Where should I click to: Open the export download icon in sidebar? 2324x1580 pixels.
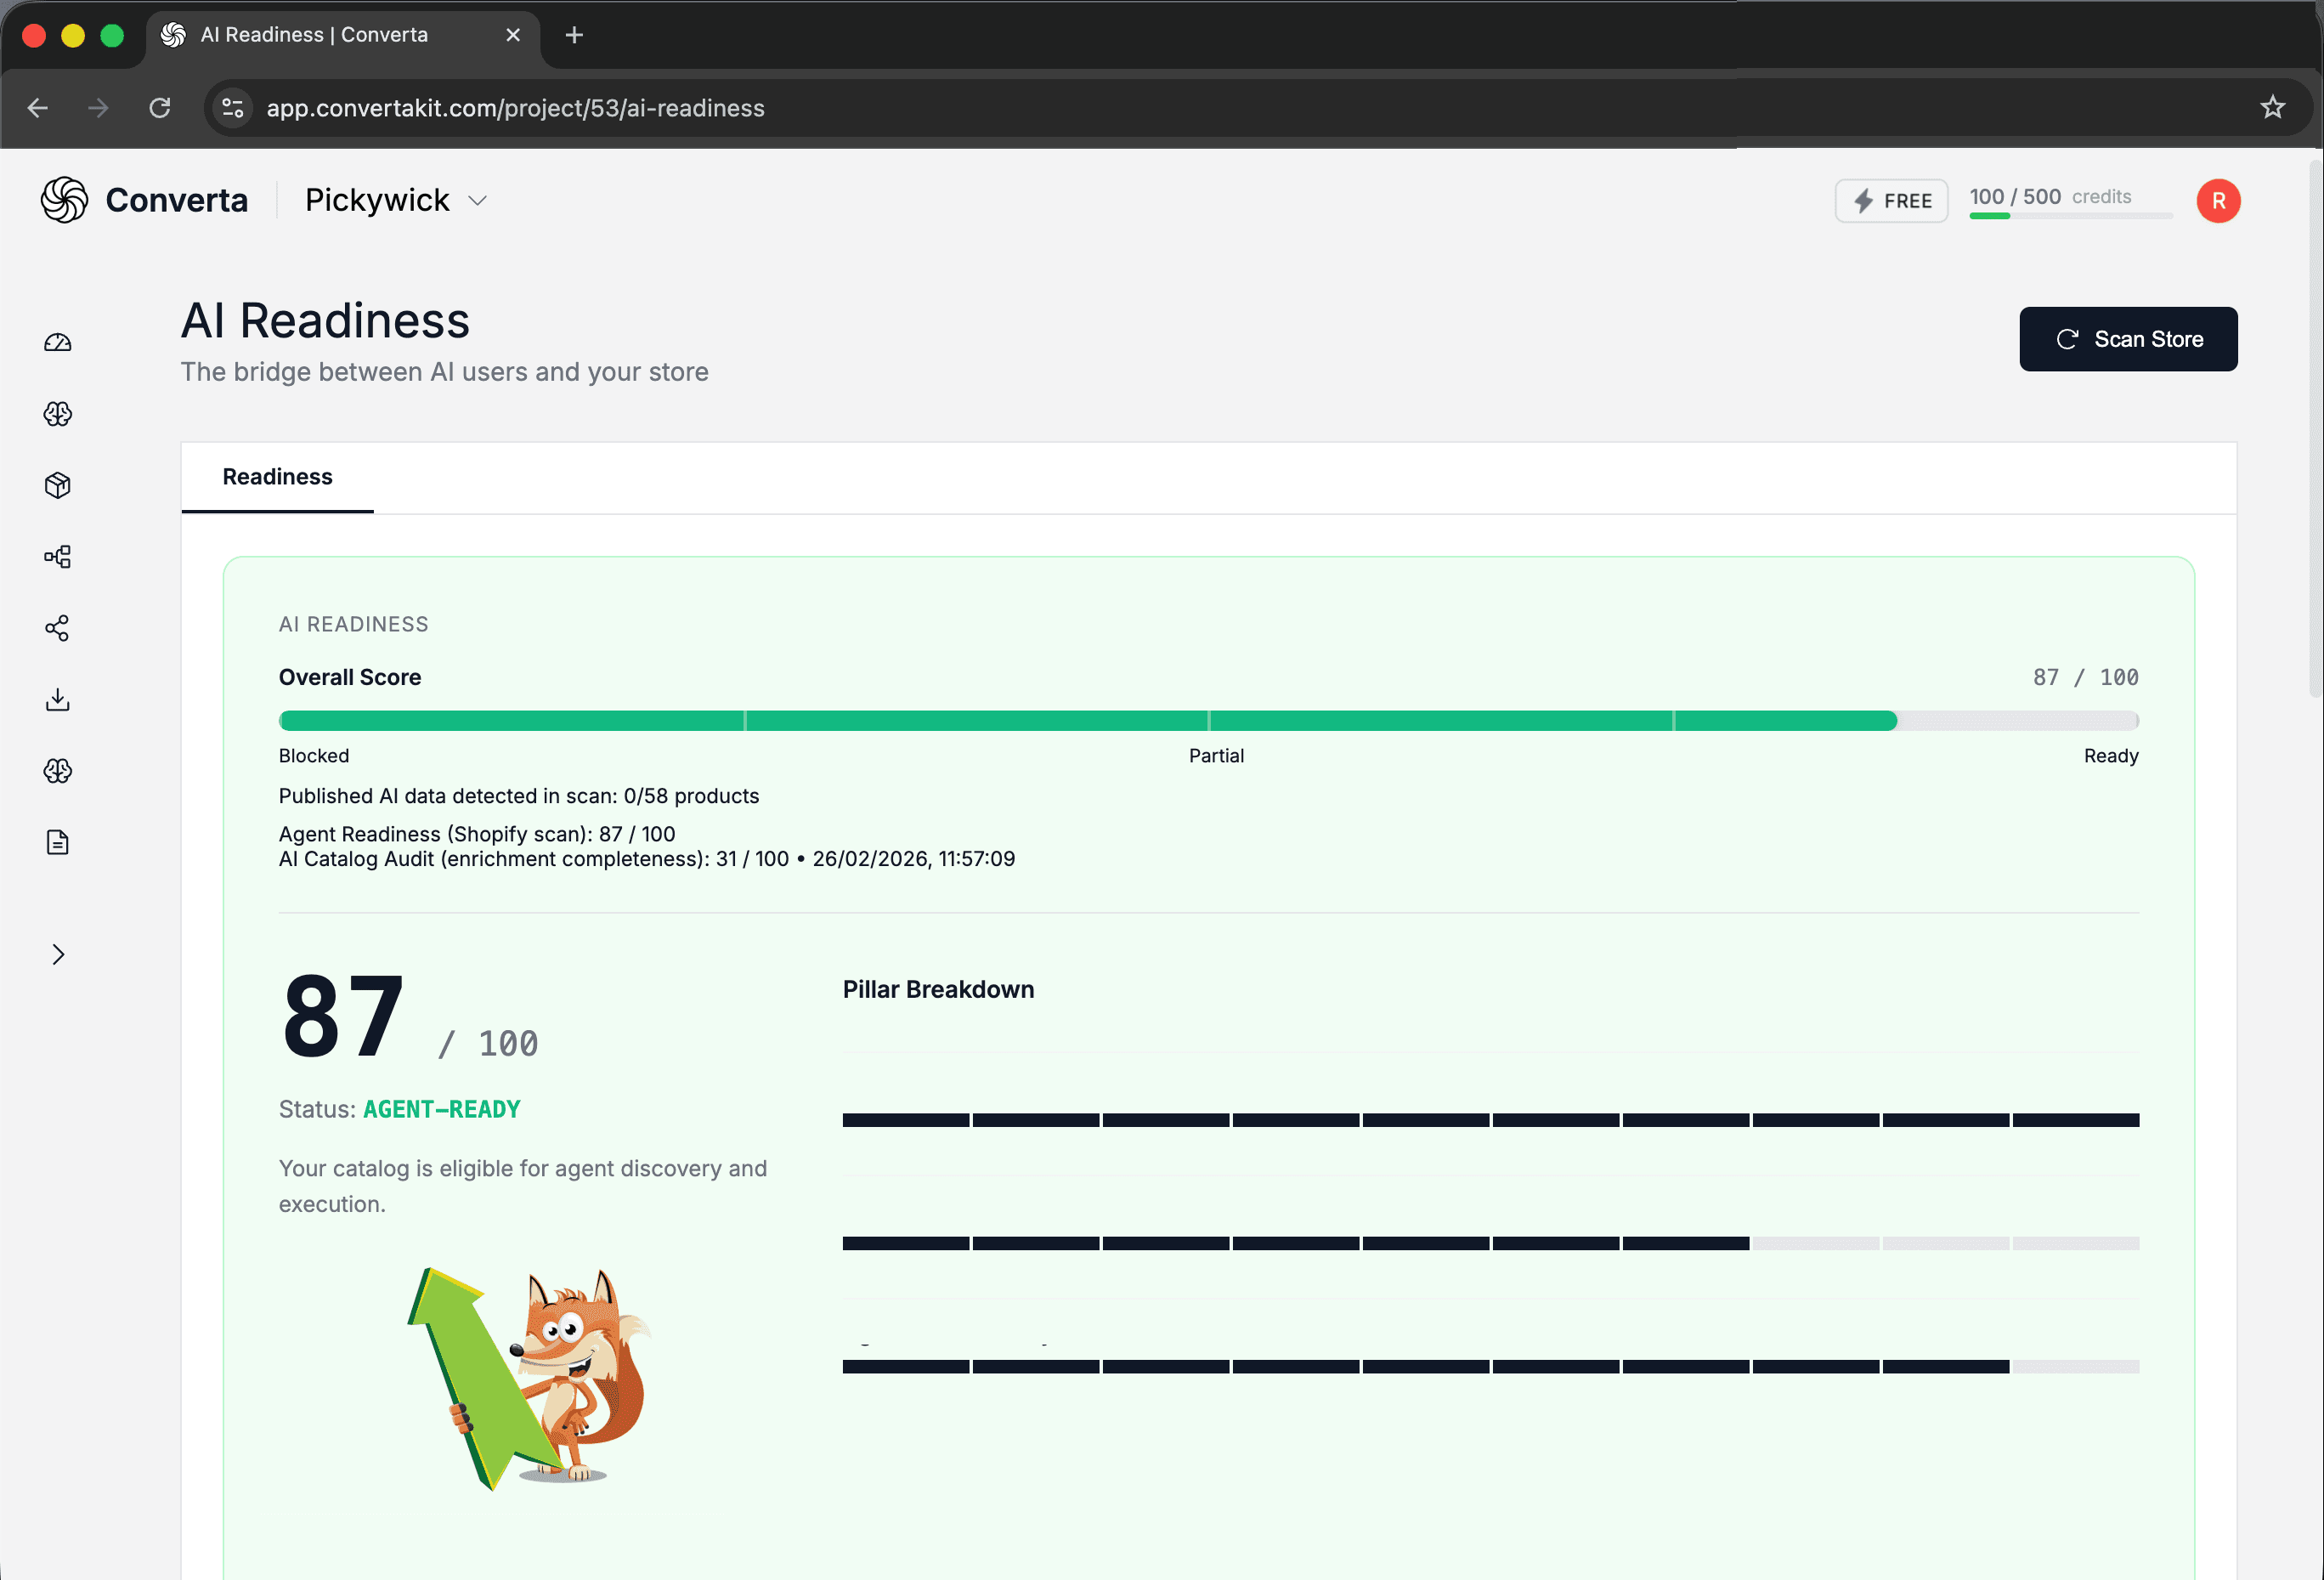click(x=57, y=700)
